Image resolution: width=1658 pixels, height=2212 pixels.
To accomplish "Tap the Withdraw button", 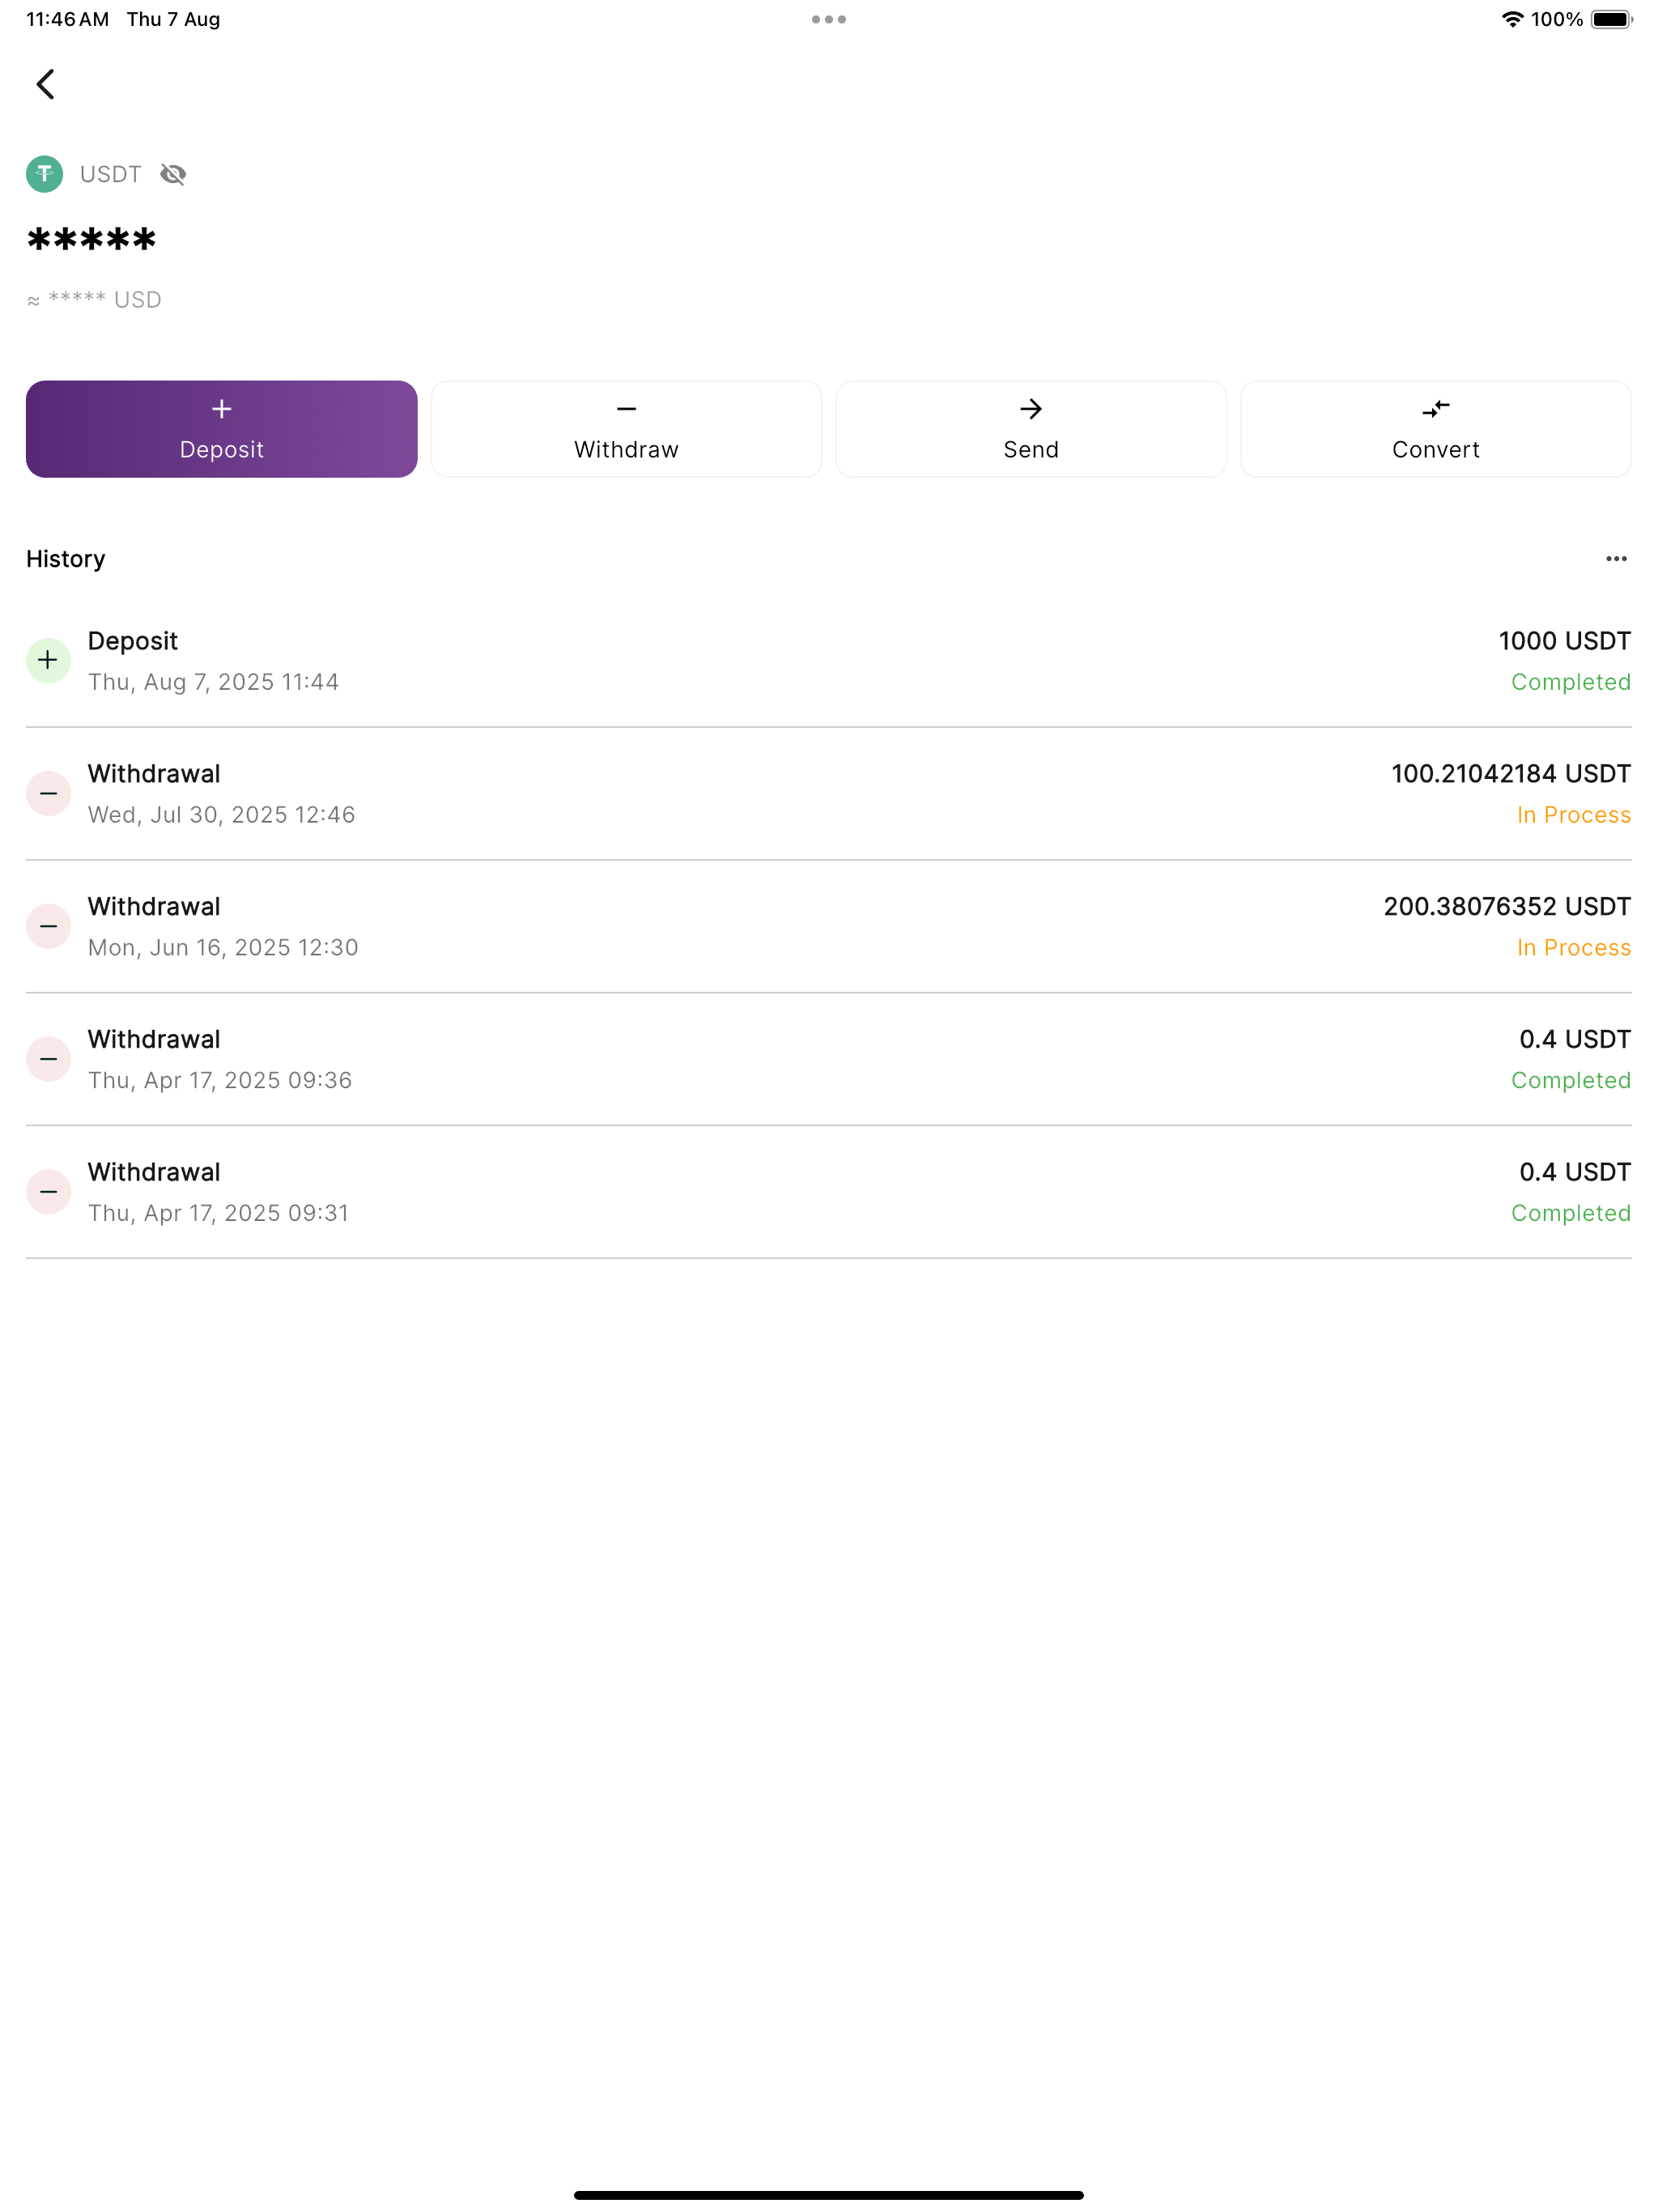I will click(626, 429).
